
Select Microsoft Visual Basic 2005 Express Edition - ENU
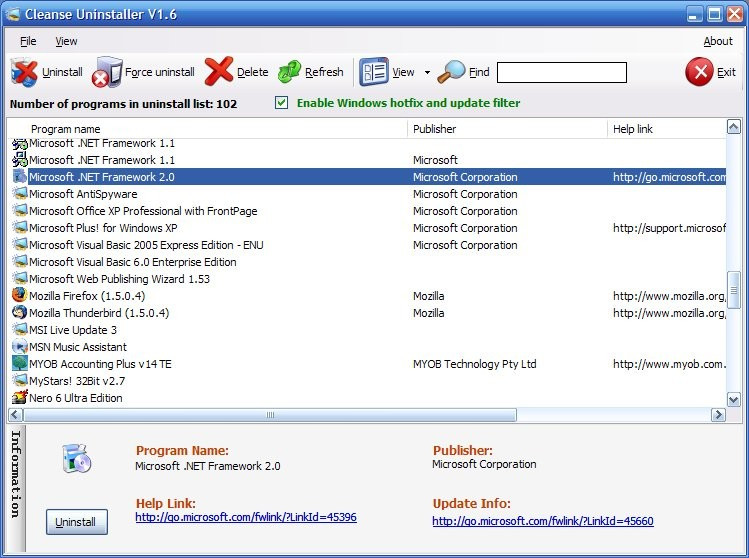(146, 245)
